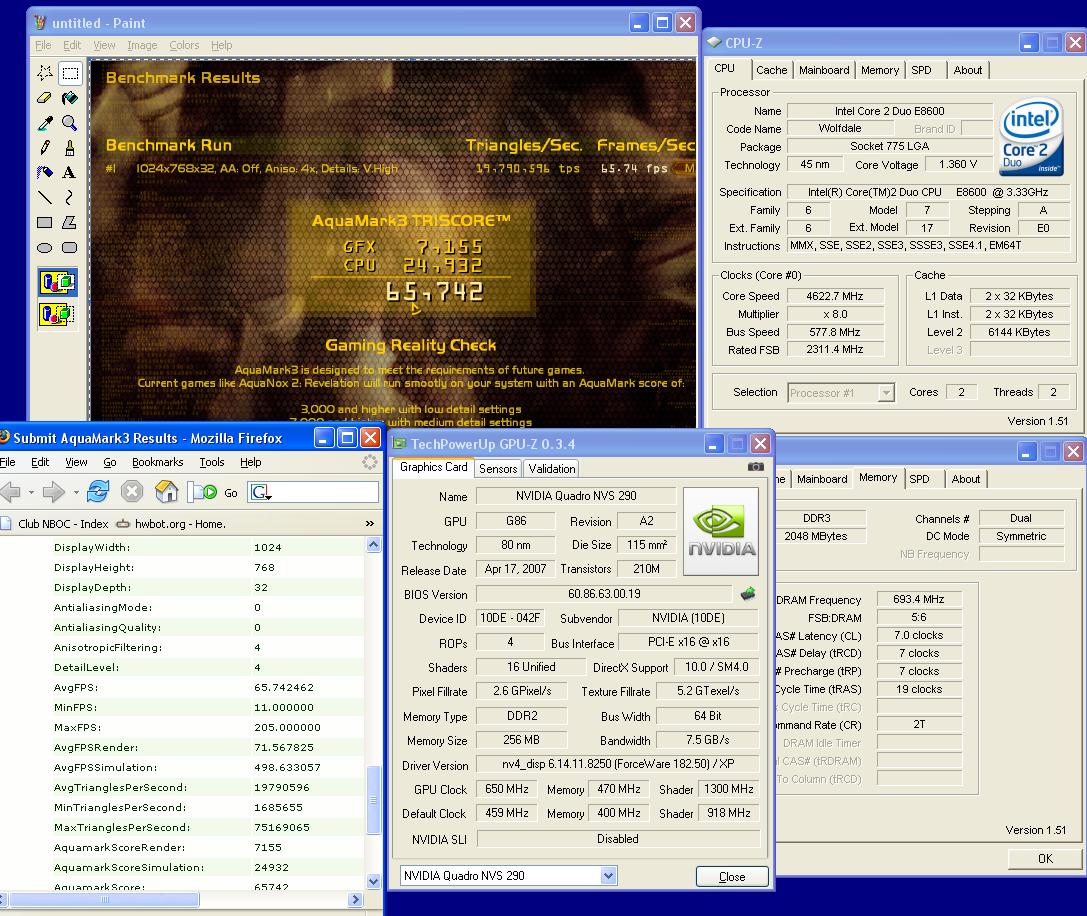Open the Club NBOC - Index bookmark
The width and height of the screenshot is (1087, 916).
(55, 524)
